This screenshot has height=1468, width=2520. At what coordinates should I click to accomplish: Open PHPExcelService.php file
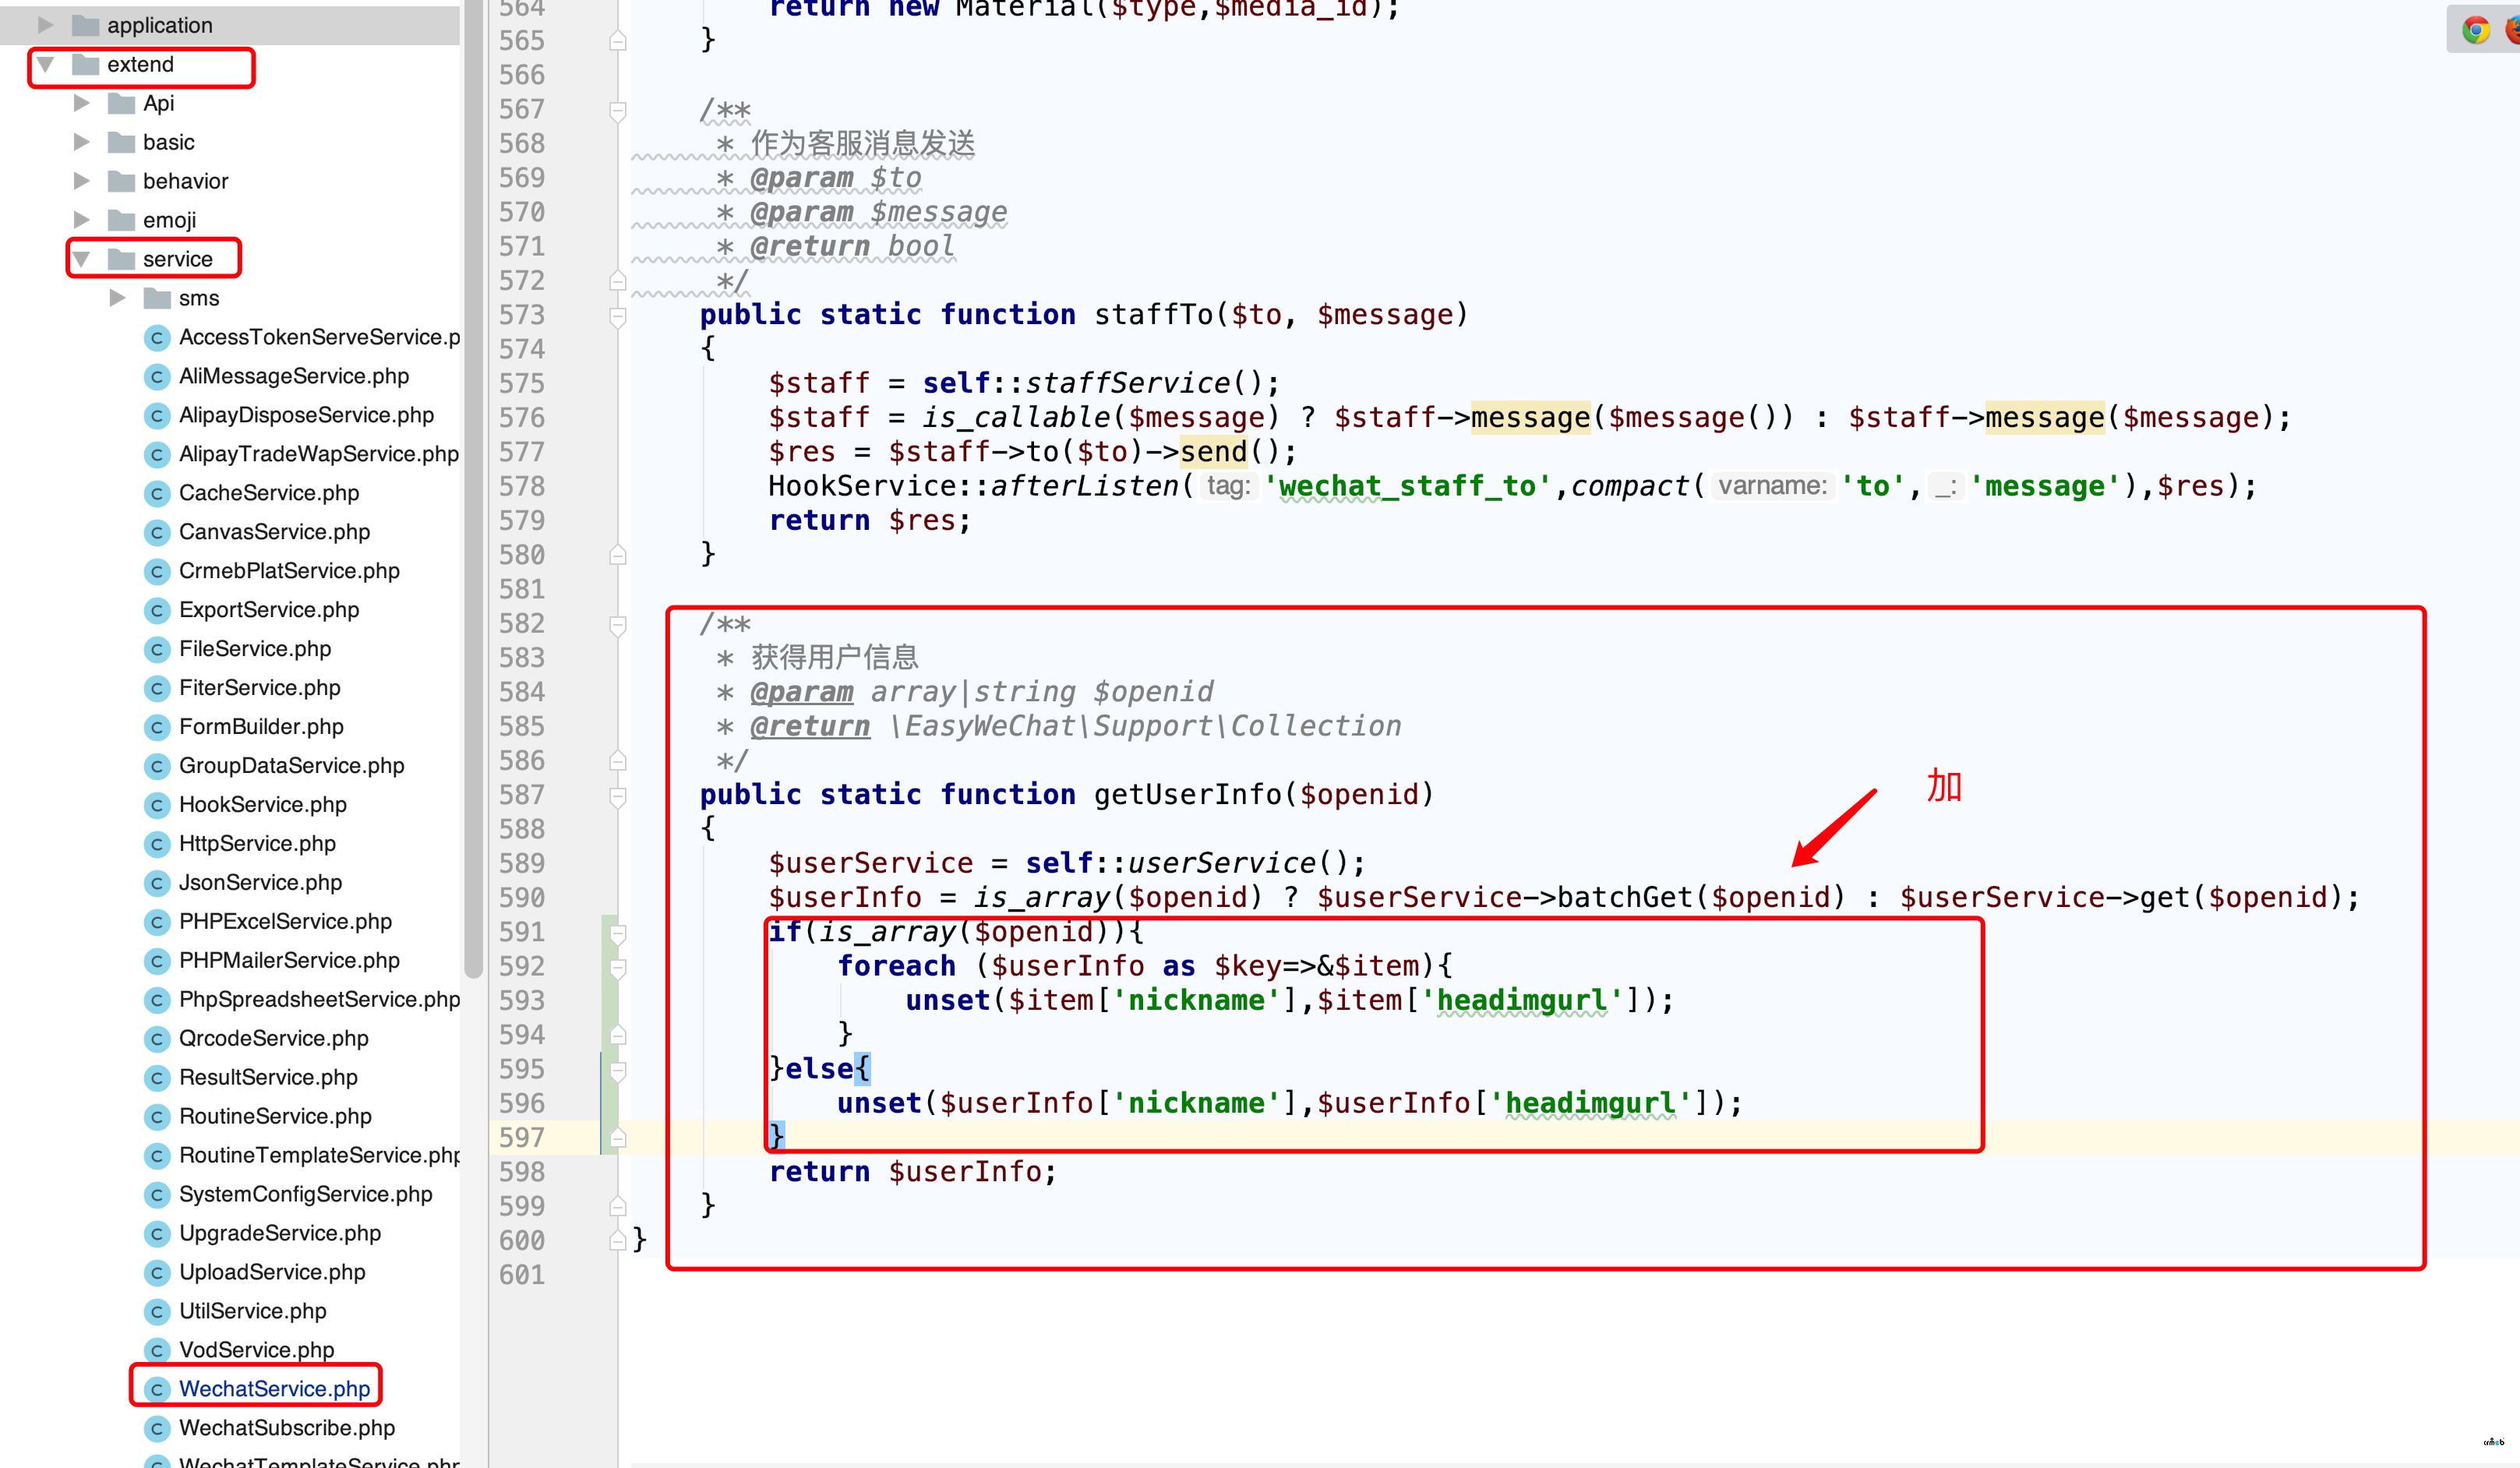click(285, 921)
